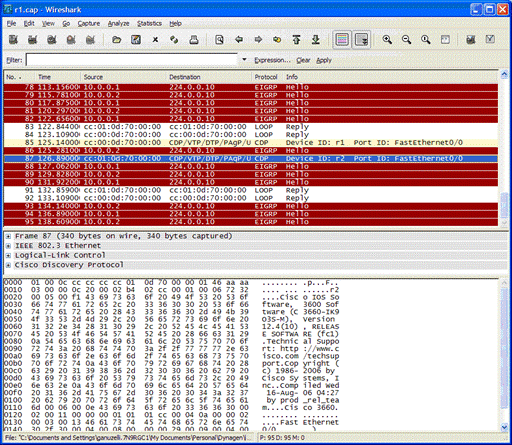Select packet 95 EIGRP Hello row

tap(251, 222)
